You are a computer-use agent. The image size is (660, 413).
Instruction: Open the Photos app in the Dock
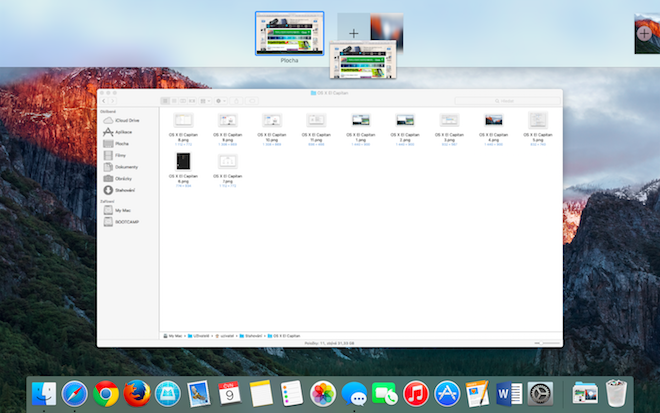(x=322, y=394)
